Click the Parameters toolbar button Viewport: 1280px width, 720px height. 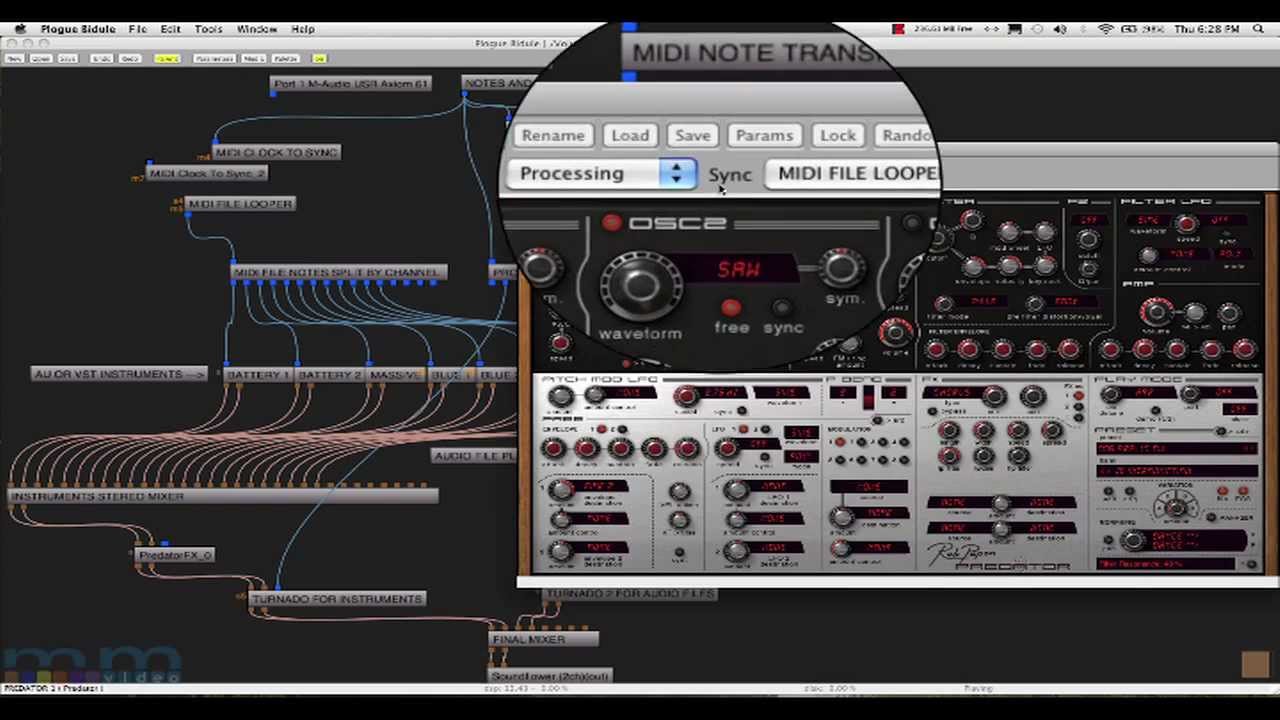tap(214, 58)
